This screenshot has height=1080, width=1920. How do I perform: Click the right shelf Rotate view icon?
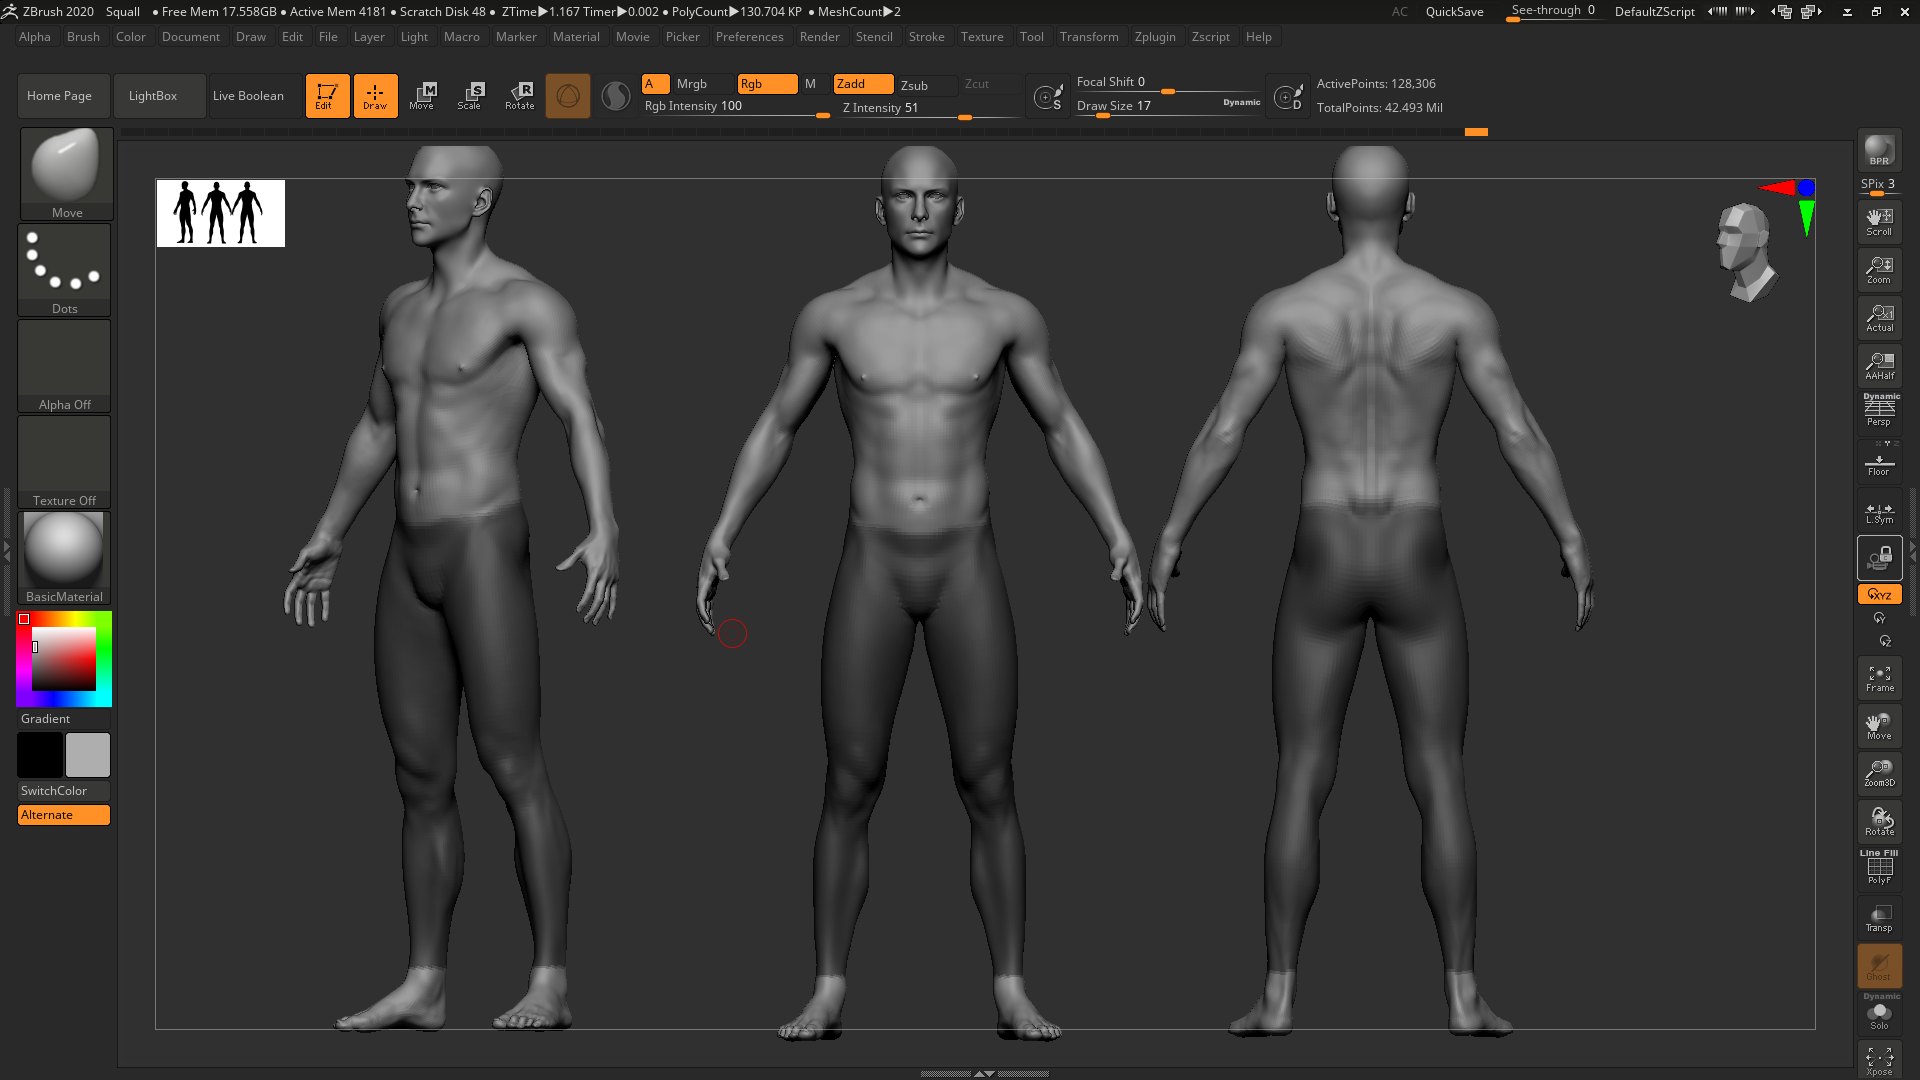tap(1879, 821)
